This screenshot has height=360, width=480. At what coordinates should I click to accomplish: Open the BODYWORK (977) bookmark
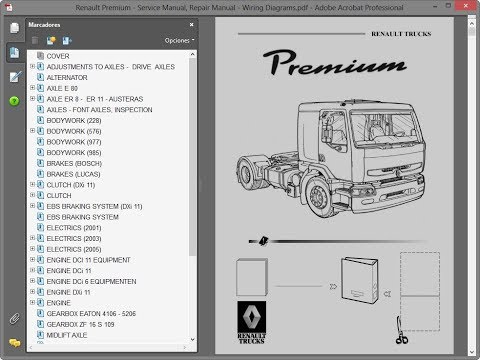point(74,142)
